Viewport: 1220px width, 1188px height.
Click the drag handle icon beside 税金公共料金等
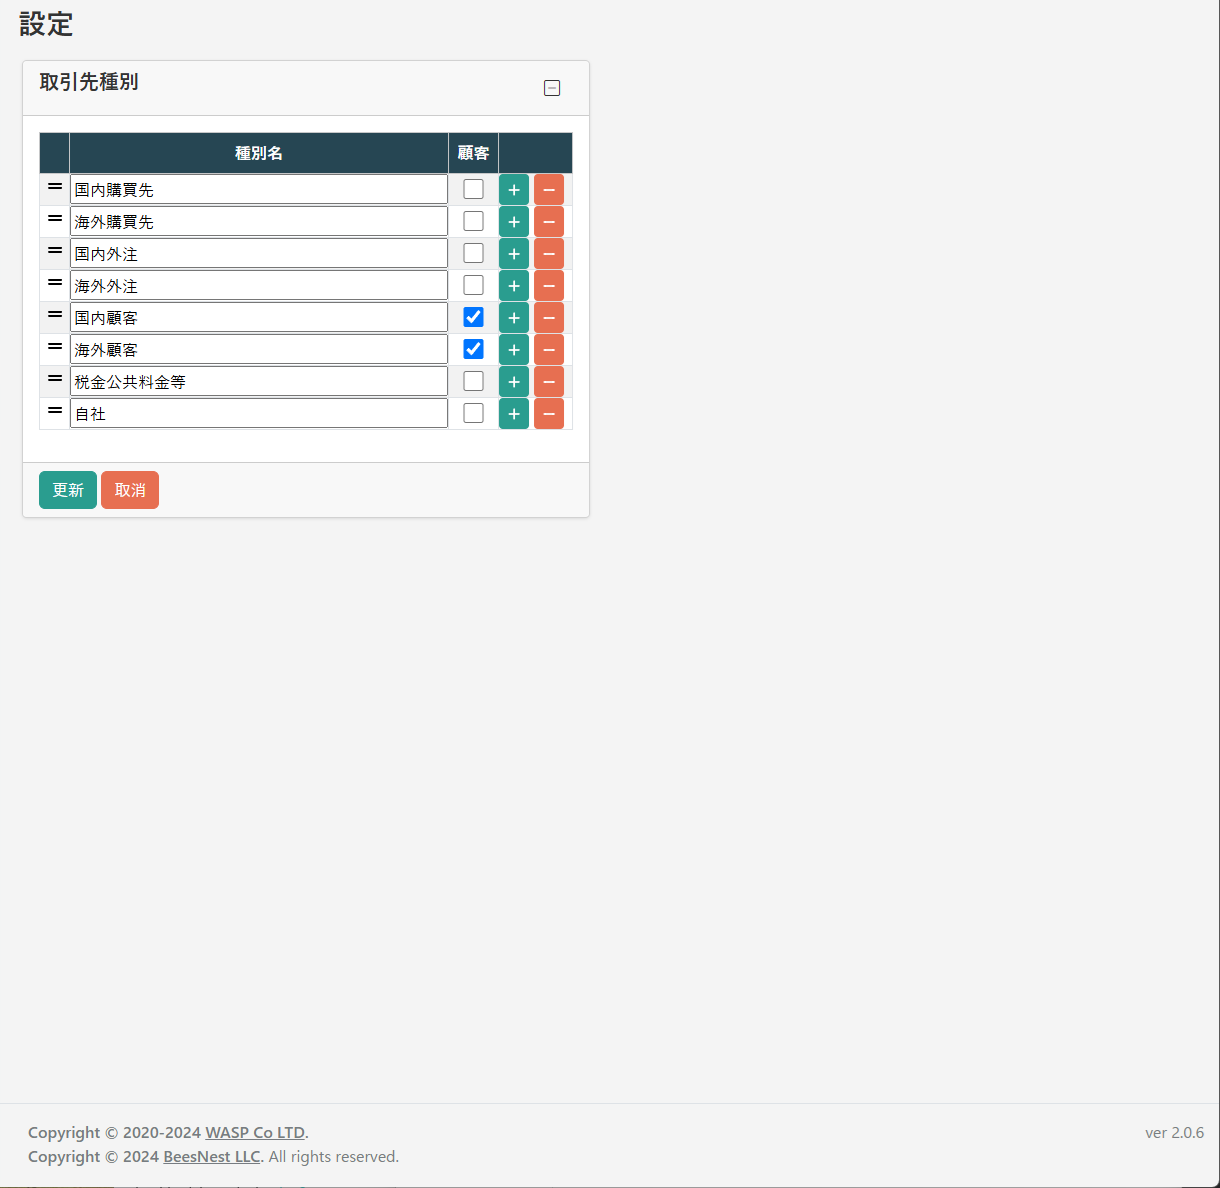[53, 379]
